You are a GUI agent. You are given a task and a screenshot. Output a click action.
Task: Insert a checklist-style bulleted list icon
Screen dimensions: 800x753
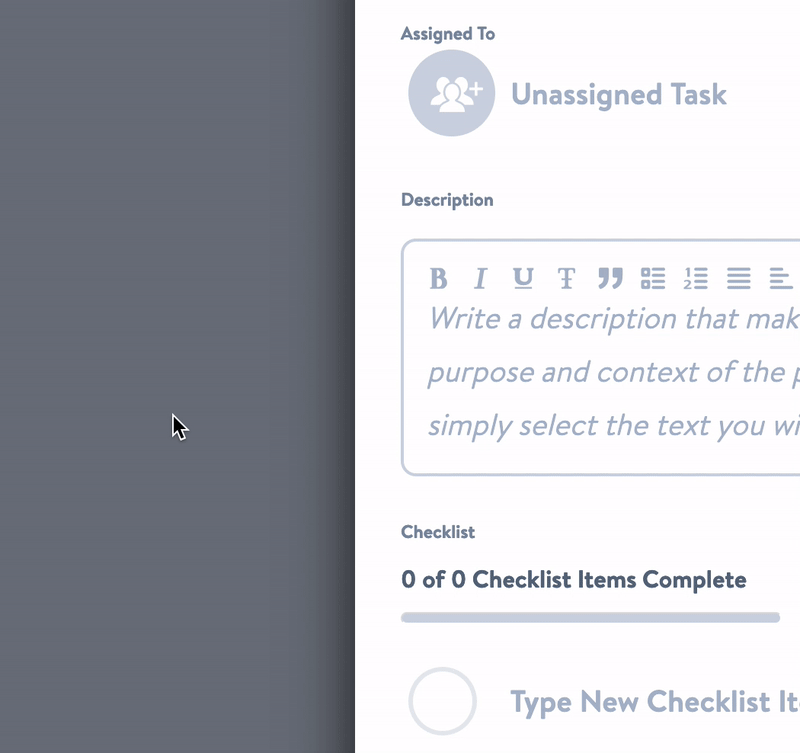pos(653,279)
